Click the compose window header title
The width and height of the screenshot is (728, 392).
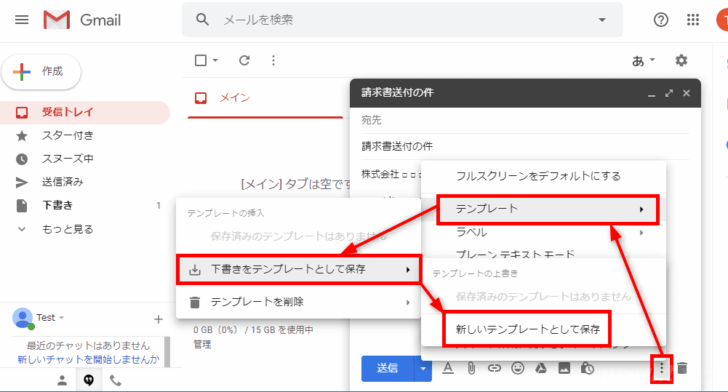[397, 92]
